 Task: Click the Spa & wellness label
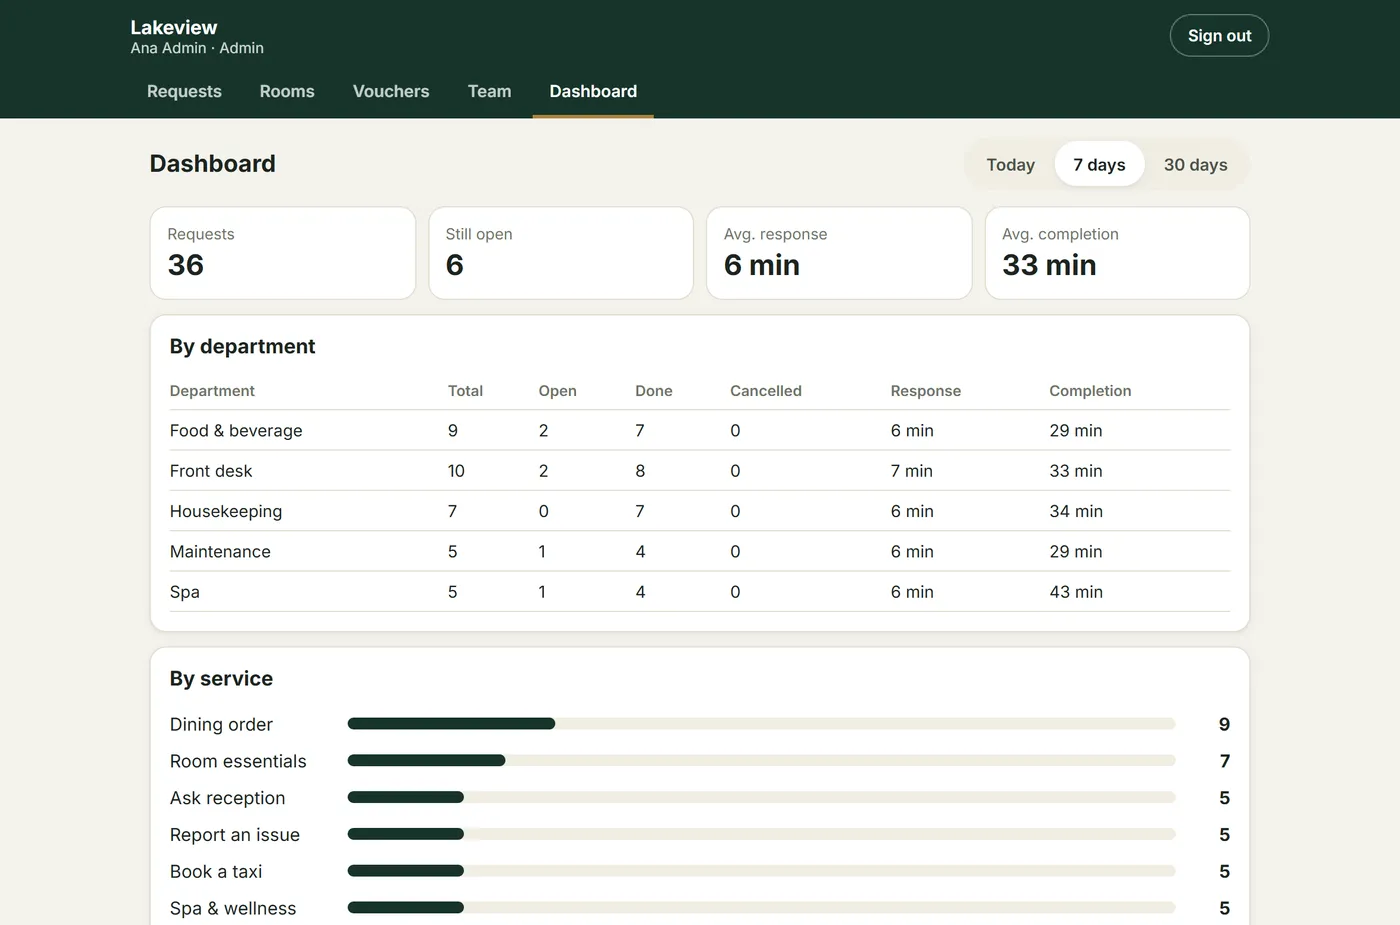(233, 908)
